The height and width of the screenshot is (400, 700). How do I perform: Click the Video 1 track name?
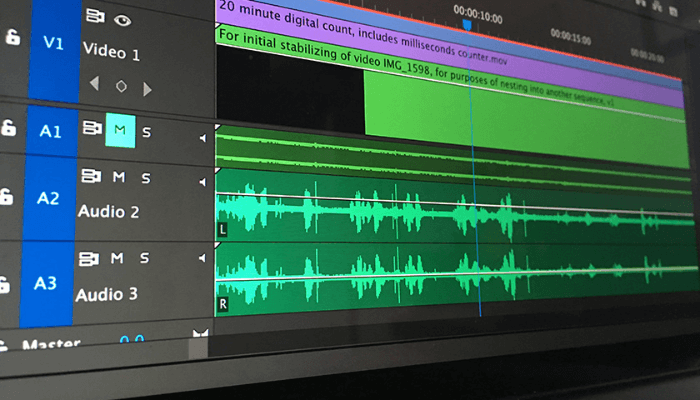tap(112, 51)
